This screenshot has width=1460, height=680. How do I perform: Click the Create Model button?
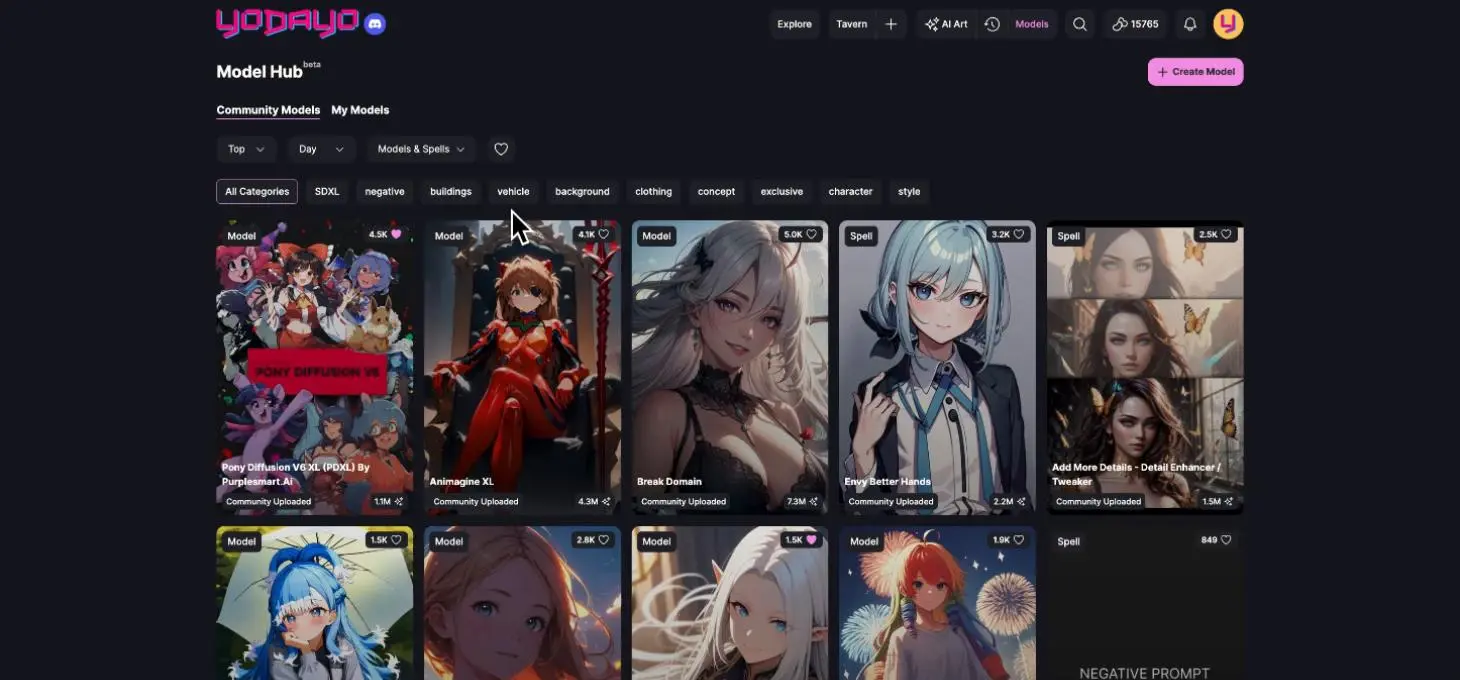[1195, 72]
